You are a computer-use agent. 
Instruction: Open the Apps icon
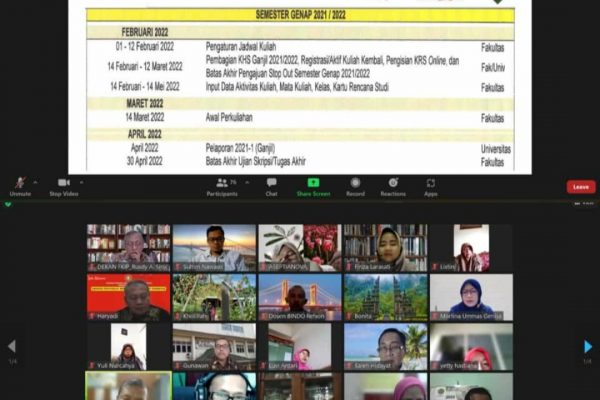pyautogui.click(x=431, y=184)
